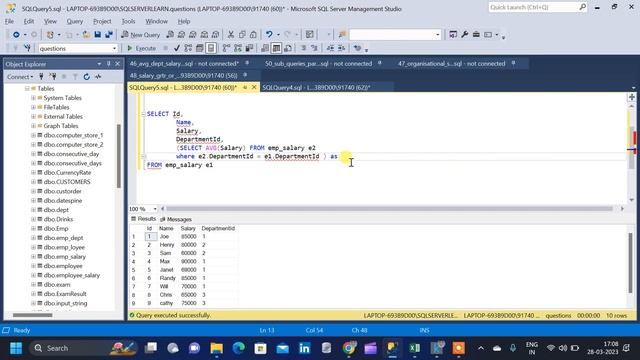640x360 pixels.
Task: Click the Properties Window wrench icon
Action: pos(464,35)
